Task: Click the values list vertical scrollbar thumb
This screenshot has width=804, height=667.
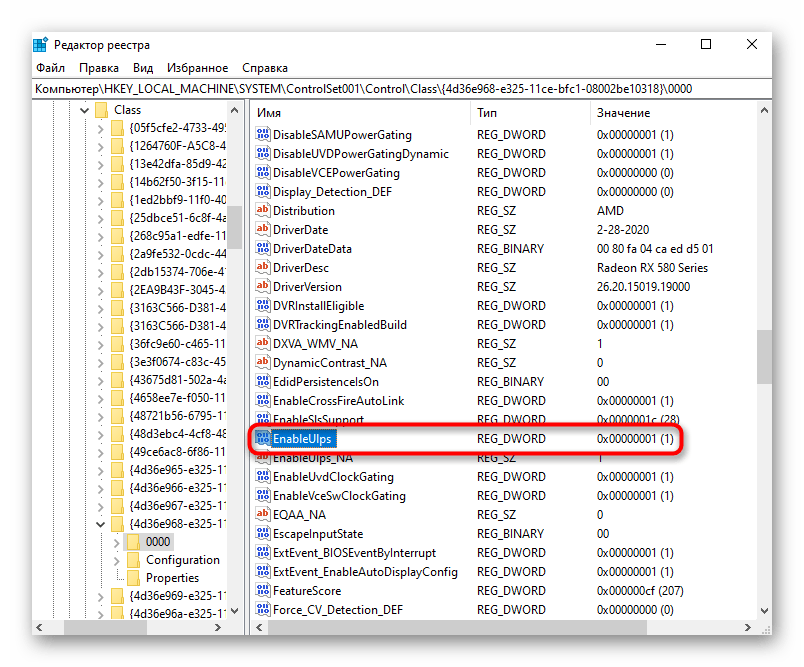Action: point(764,356)
